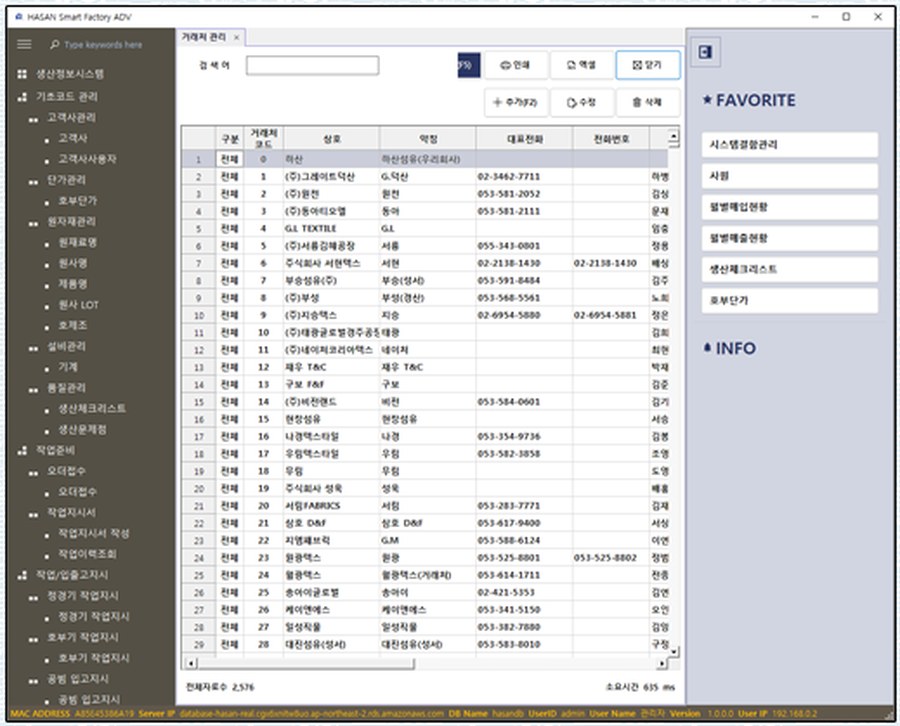Open 기계 in the sidebar tree
The width and height of the screenshot is (900, 726).
tap(68, 367)
